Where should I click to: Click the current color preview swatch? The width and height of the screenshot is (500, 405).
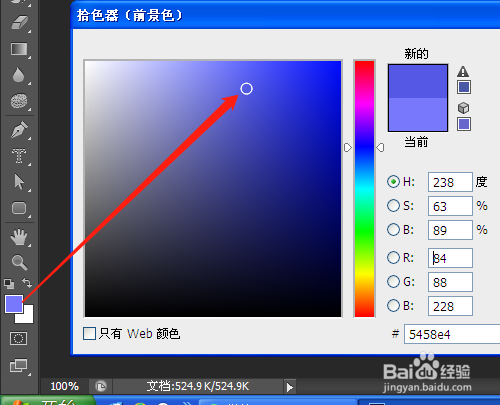418,114
